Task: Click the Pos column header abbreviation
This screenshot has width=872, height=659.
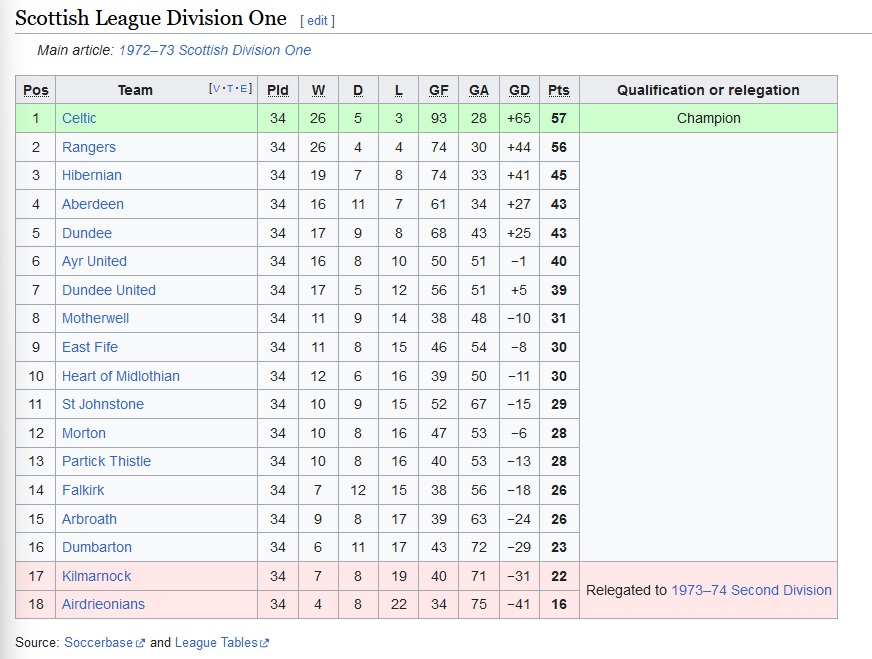Action: click(x=36, y=90)
